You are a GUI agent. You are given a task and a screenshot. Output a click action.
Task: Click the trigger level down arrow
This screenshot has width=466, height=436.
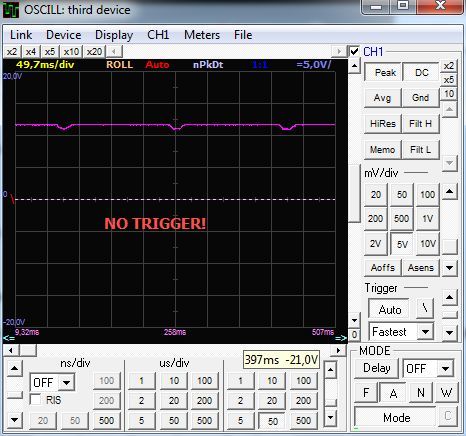(450, 332)
